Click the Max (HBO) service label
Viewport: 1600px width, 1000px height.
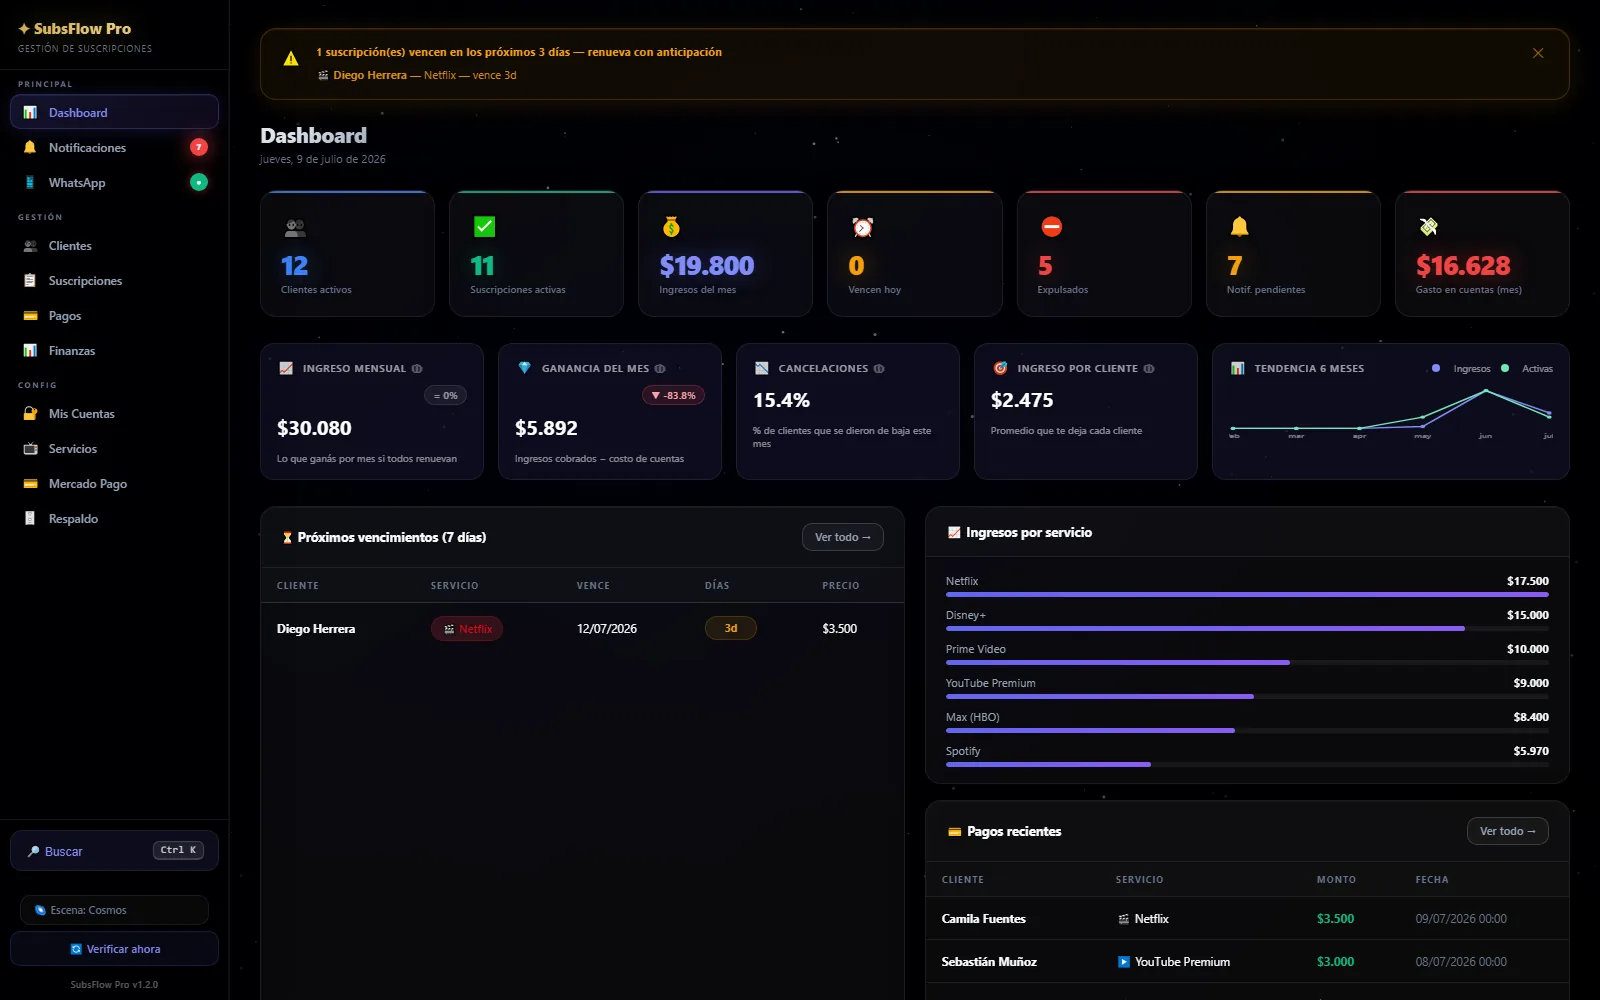click(973, 717)
